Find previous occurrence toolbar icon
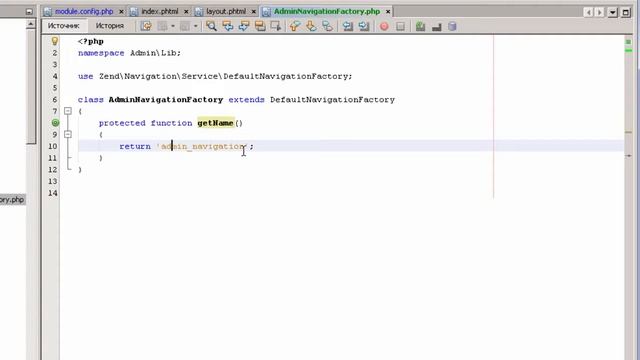The image size is (640, 360). [x=227, y=26]
